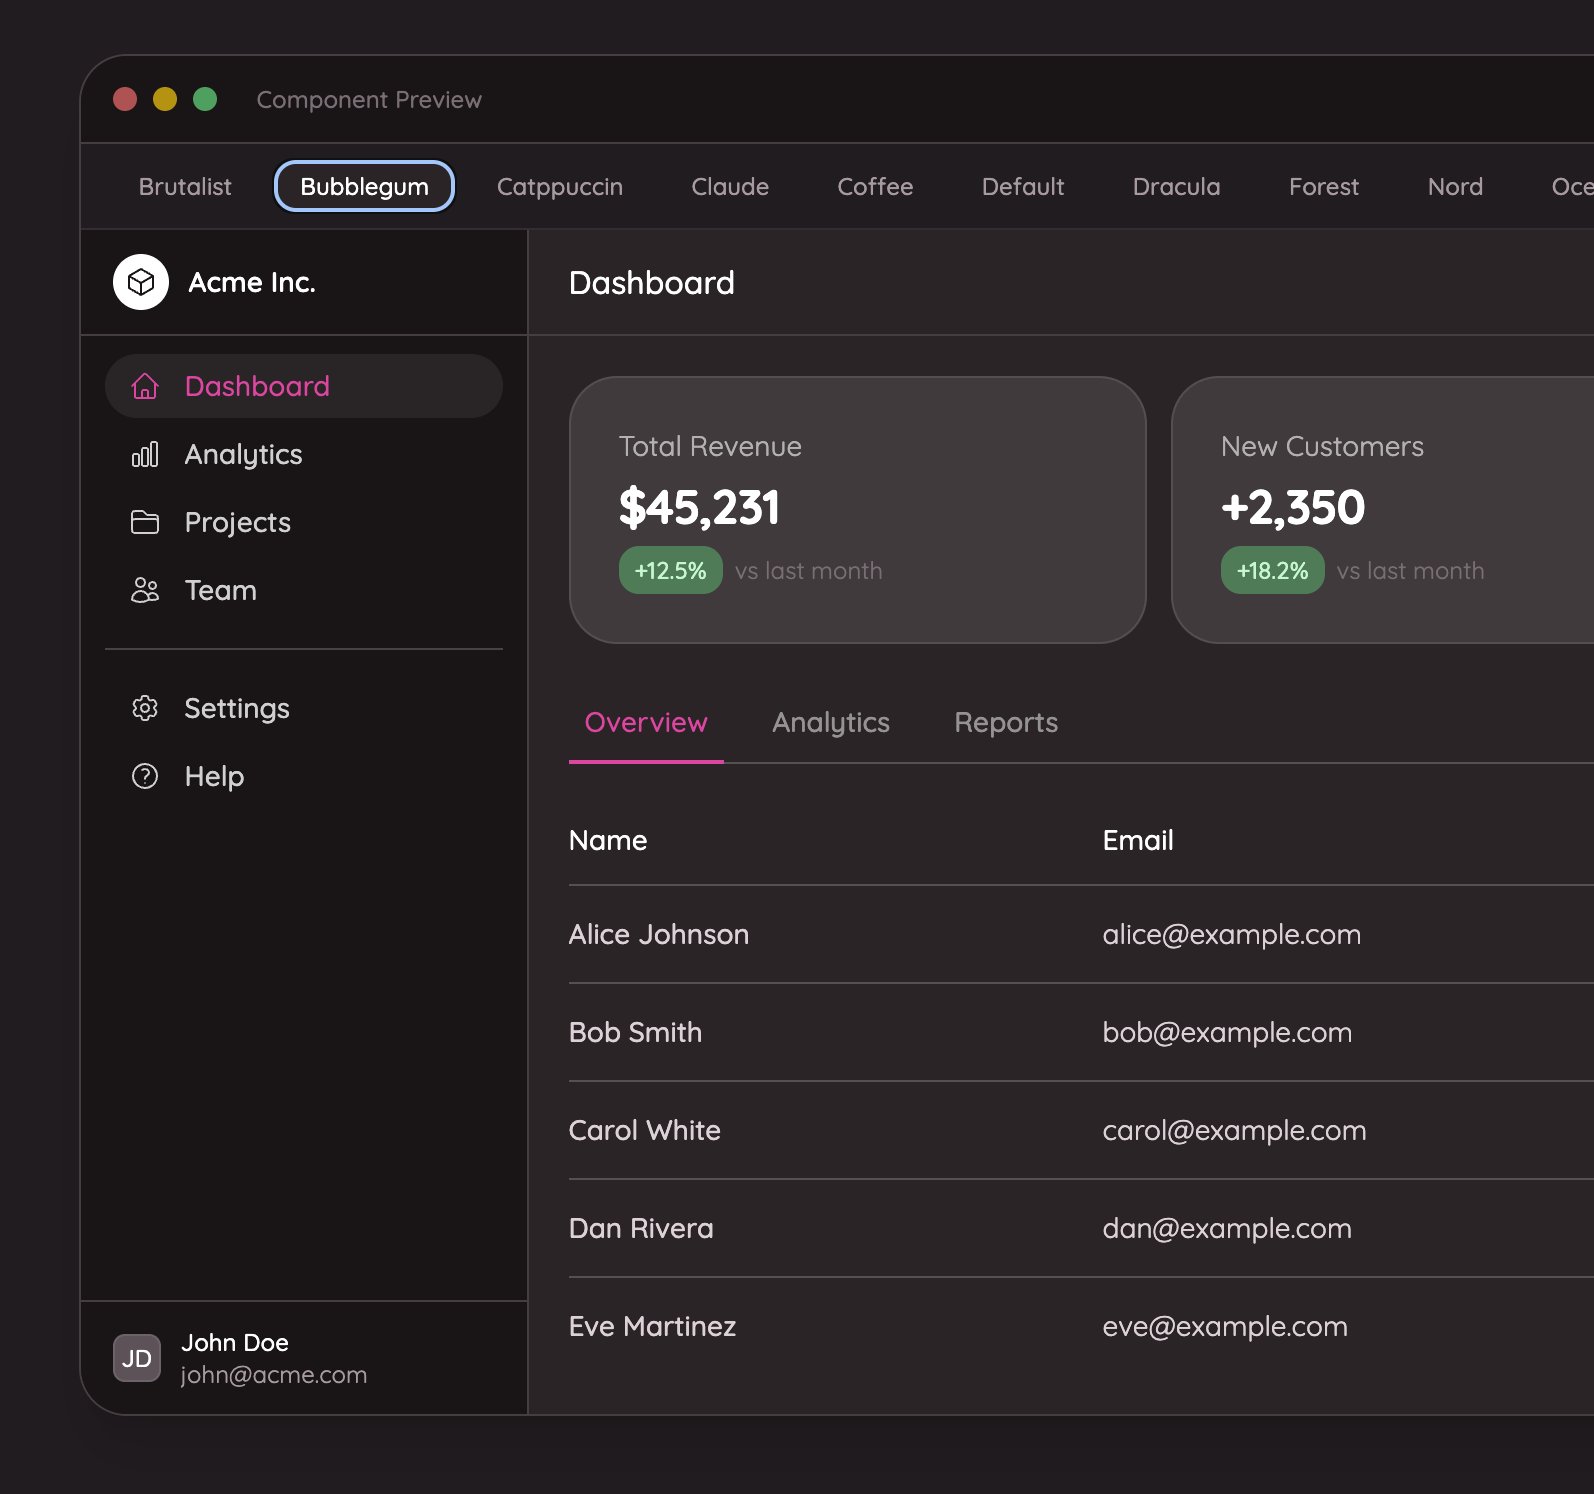Open the Reports content tab
1594x1494 pixels.
(x=1006, y=723)
